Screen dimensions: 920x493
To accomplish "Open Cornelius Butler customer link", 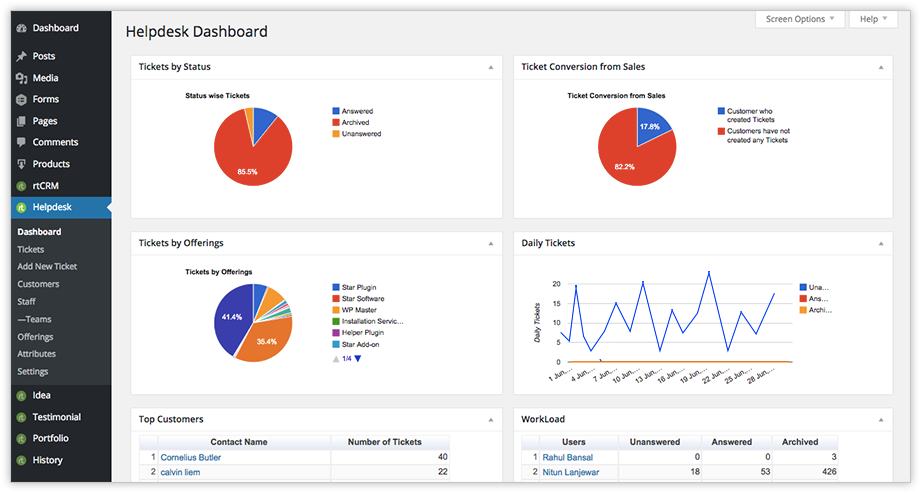I will tap(190, 457).
